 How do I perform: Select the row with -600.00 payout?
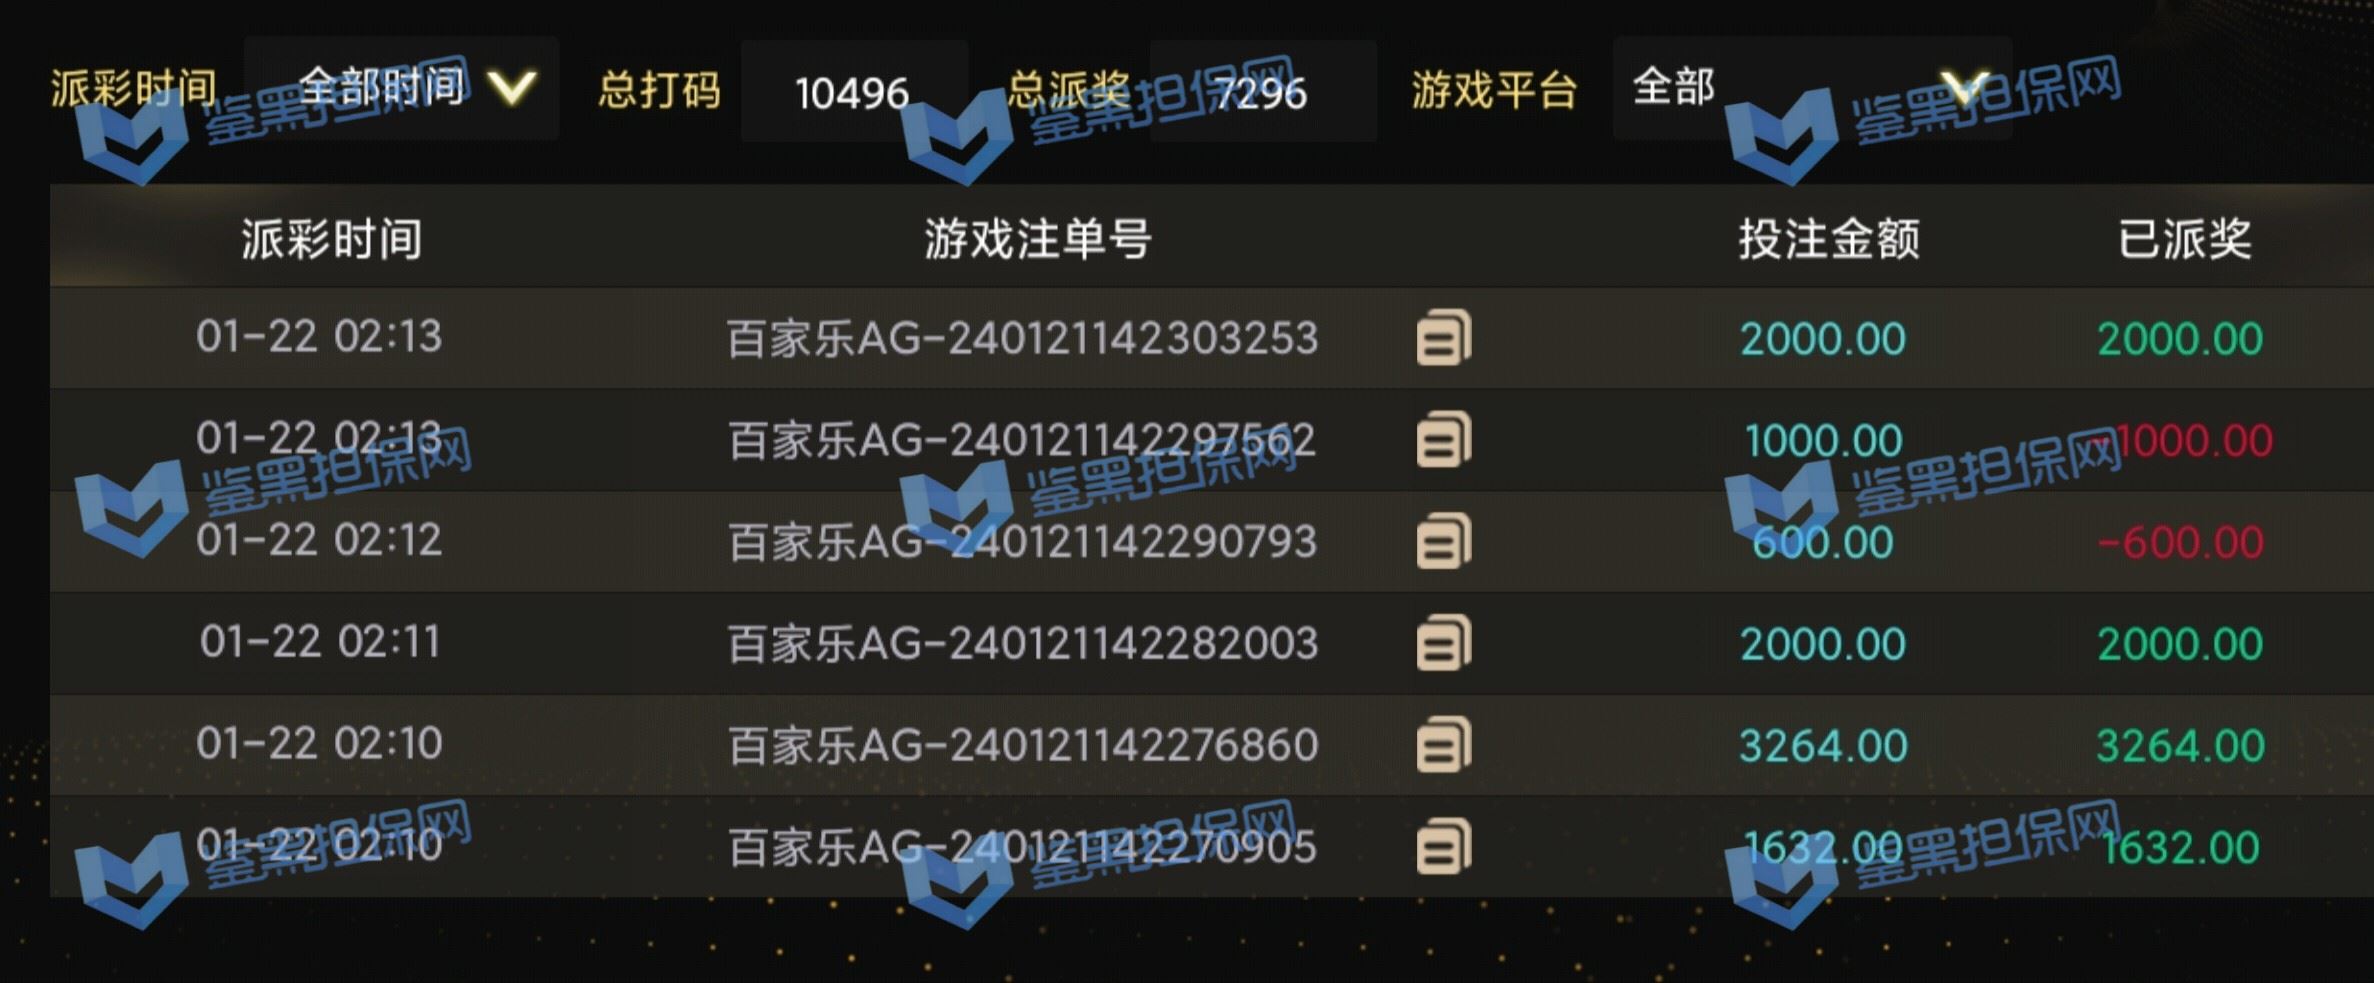pos(1212,541)
